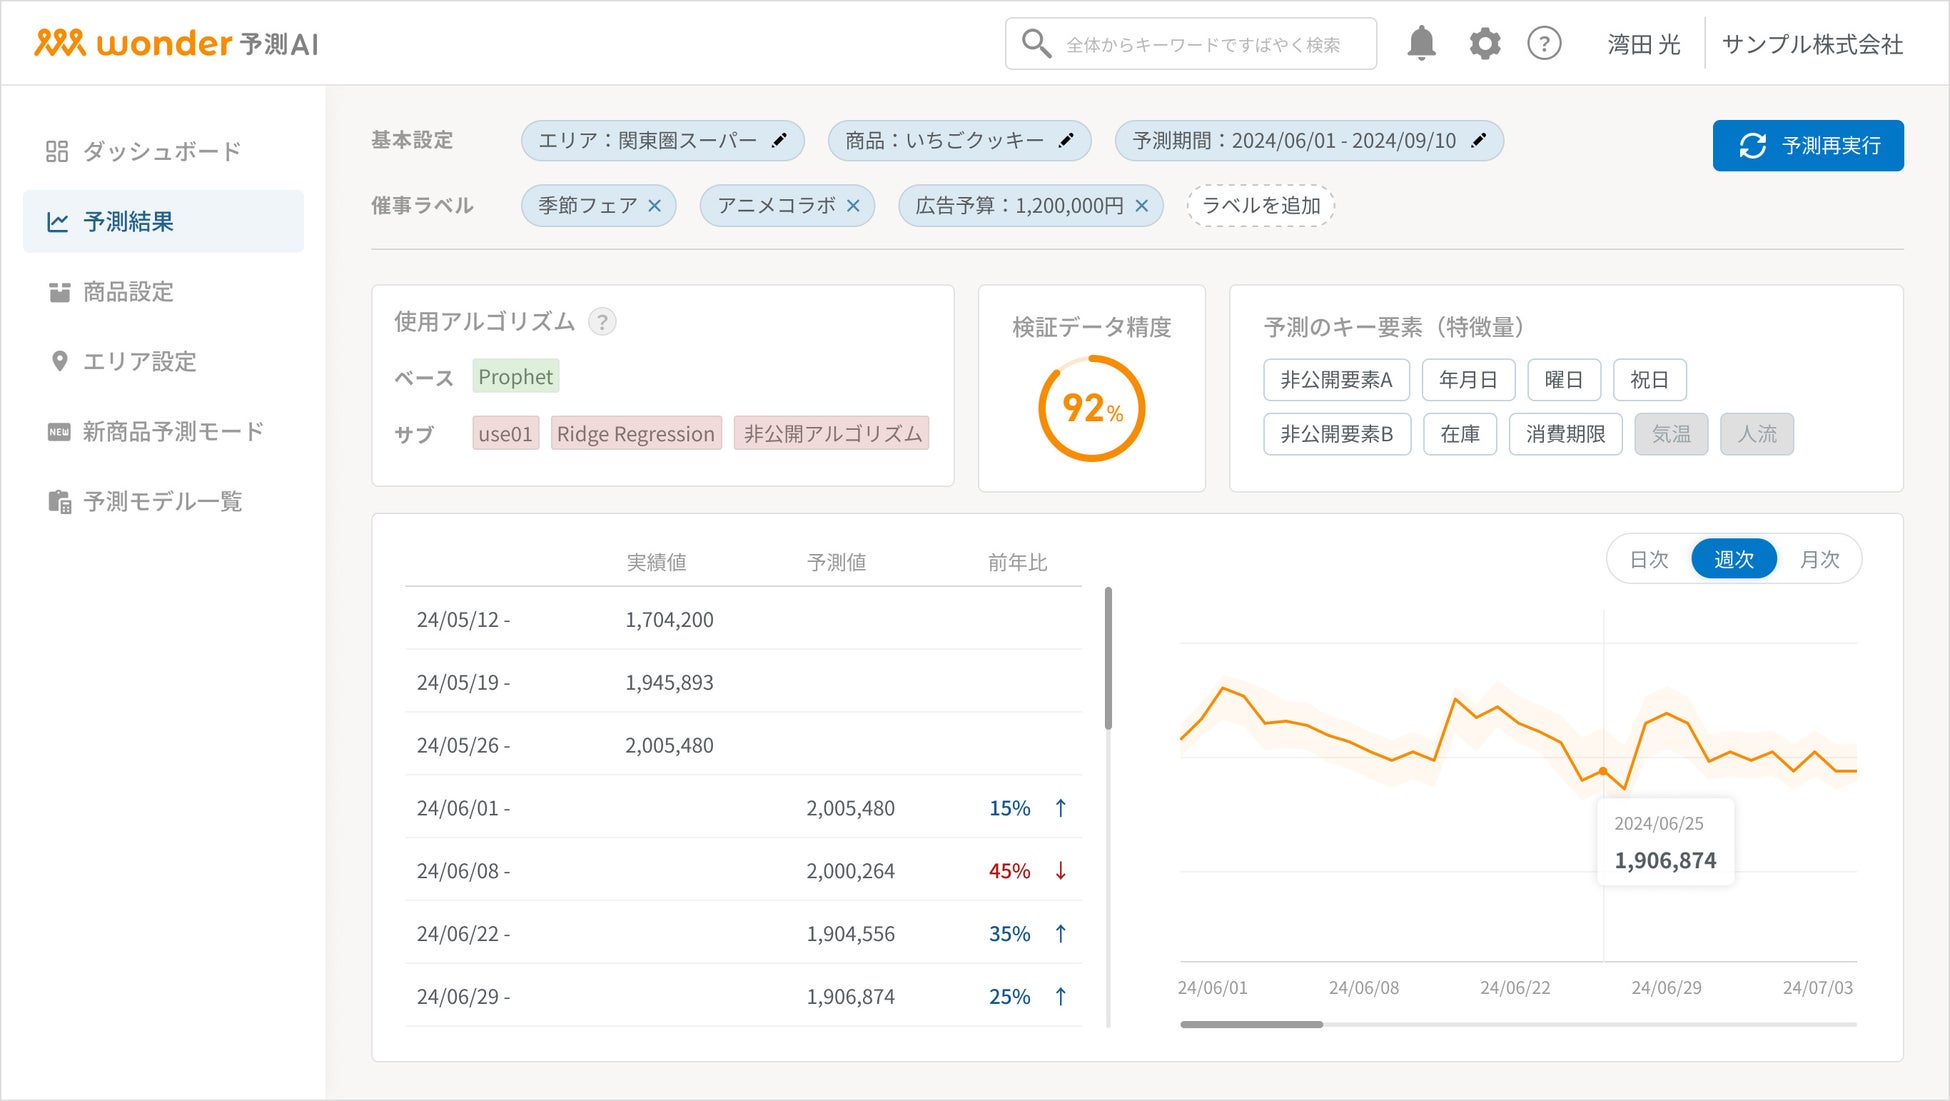
Task: Edit the エリア setting pencil icon
Action: coord(780,141)
